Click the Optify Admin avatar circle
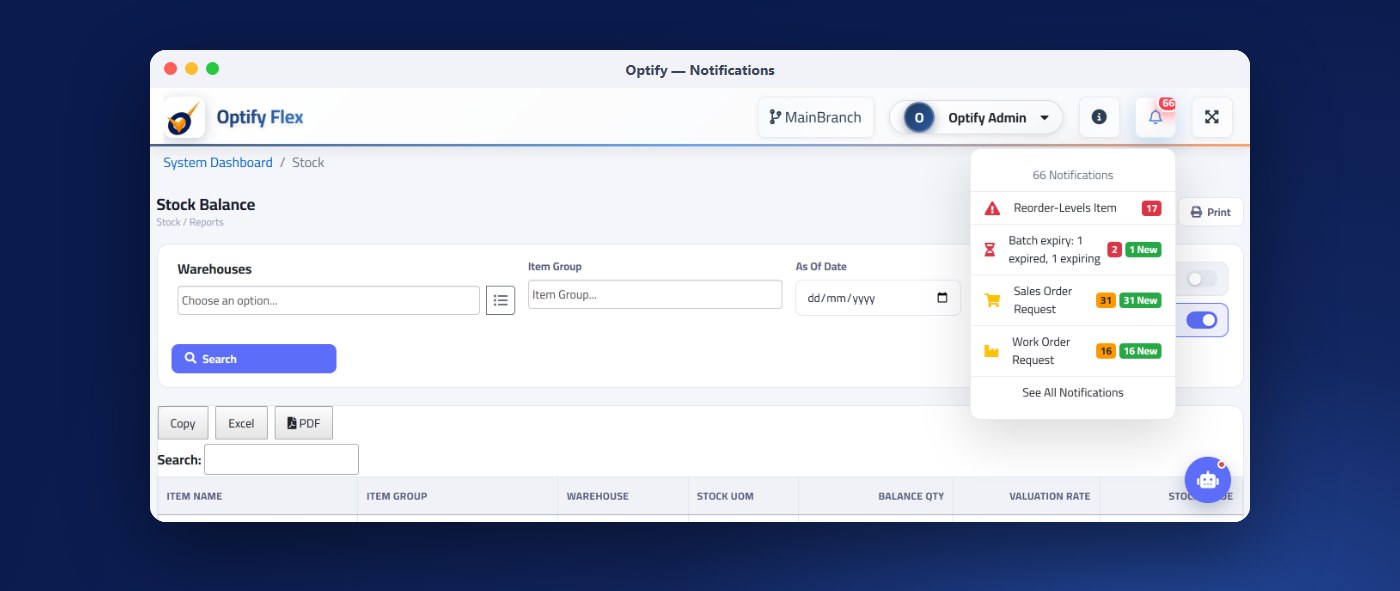The image size is (1400, 591). pos(919,118)
